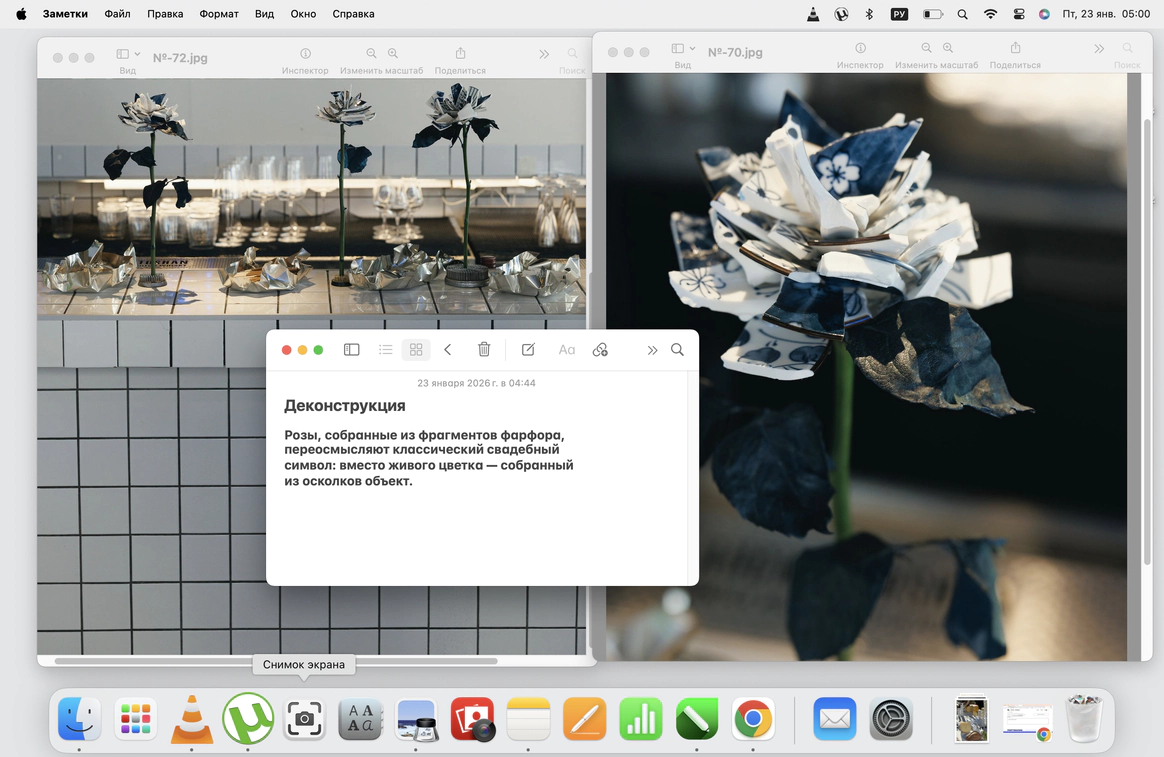Open Screenshot app in the Dock
Viewport: 1164px width, 757px height.
click(304, 718)
